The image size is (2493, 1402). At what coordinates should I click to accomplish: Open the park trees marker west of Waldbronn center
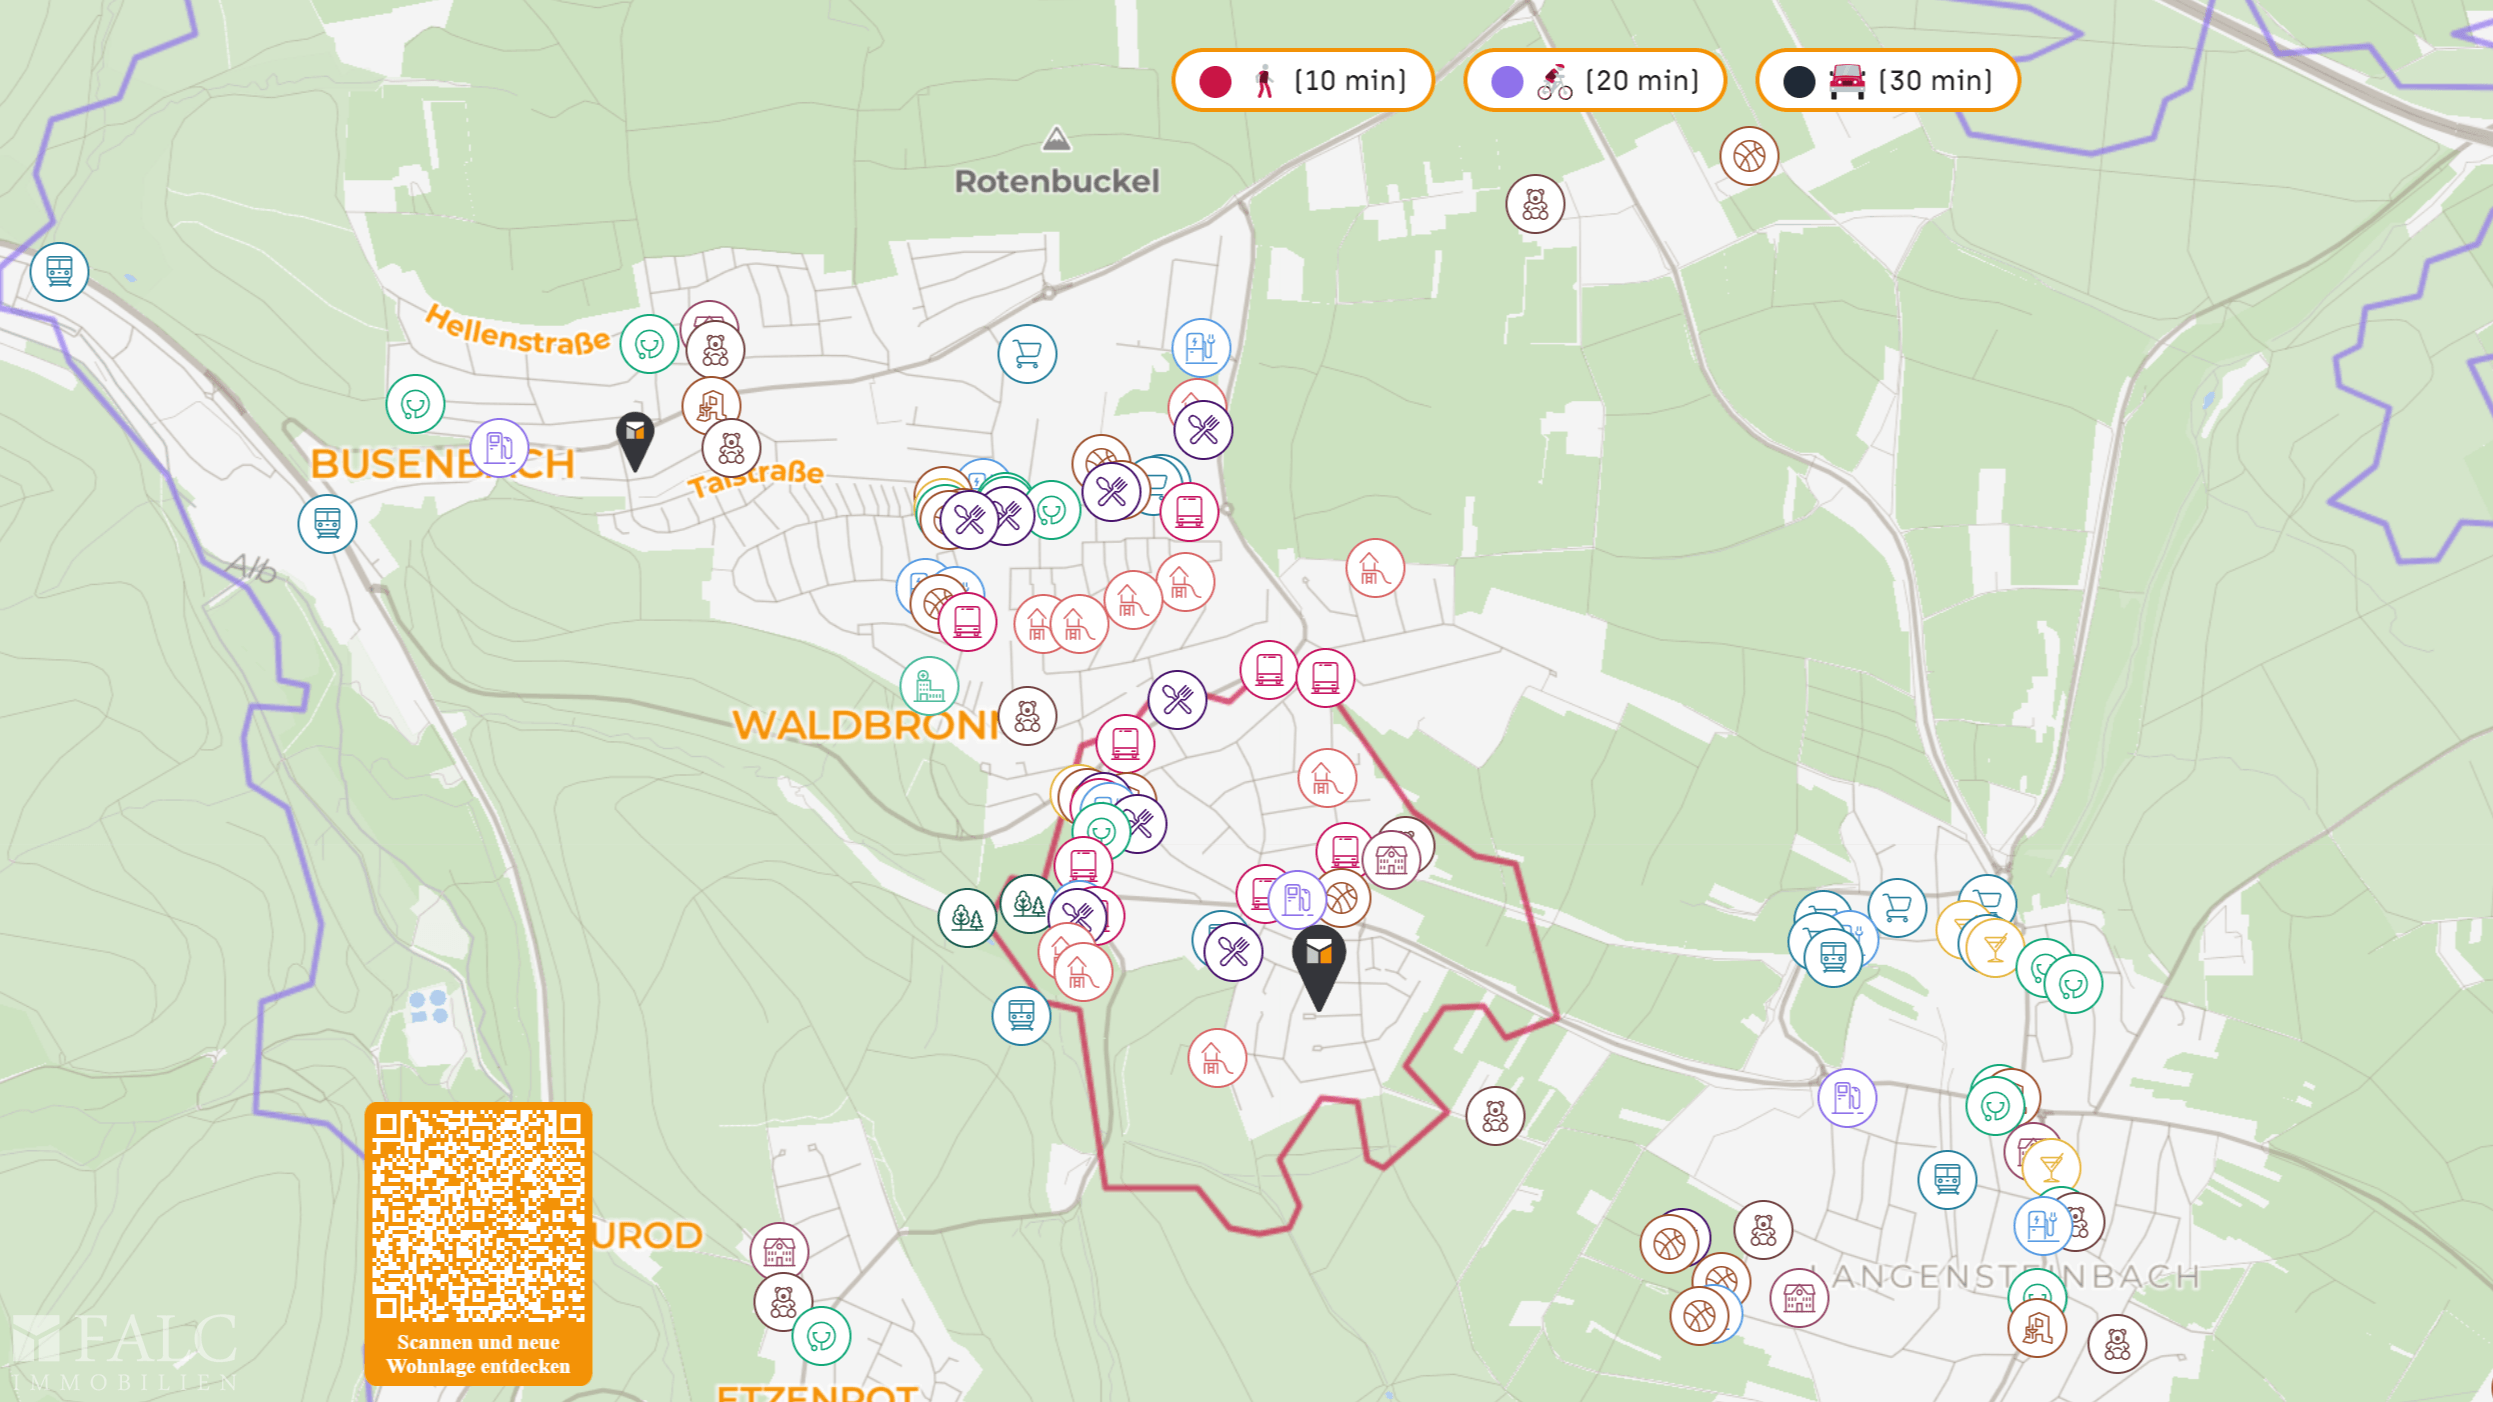point(967,917)
